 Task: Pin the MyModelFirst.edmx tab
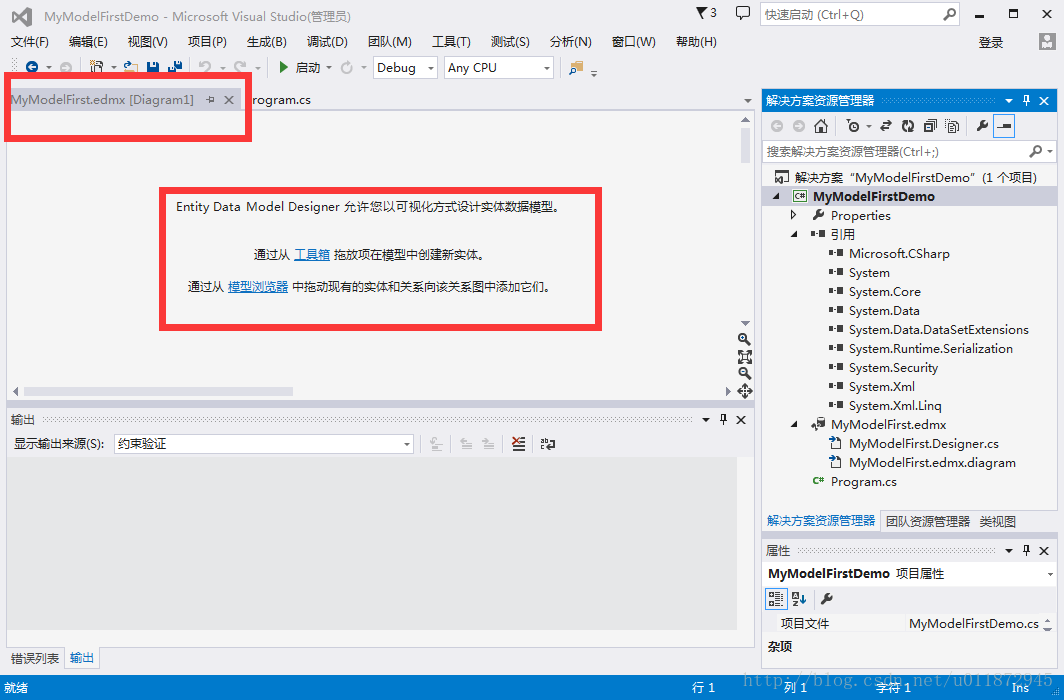(x=210, y=100)
